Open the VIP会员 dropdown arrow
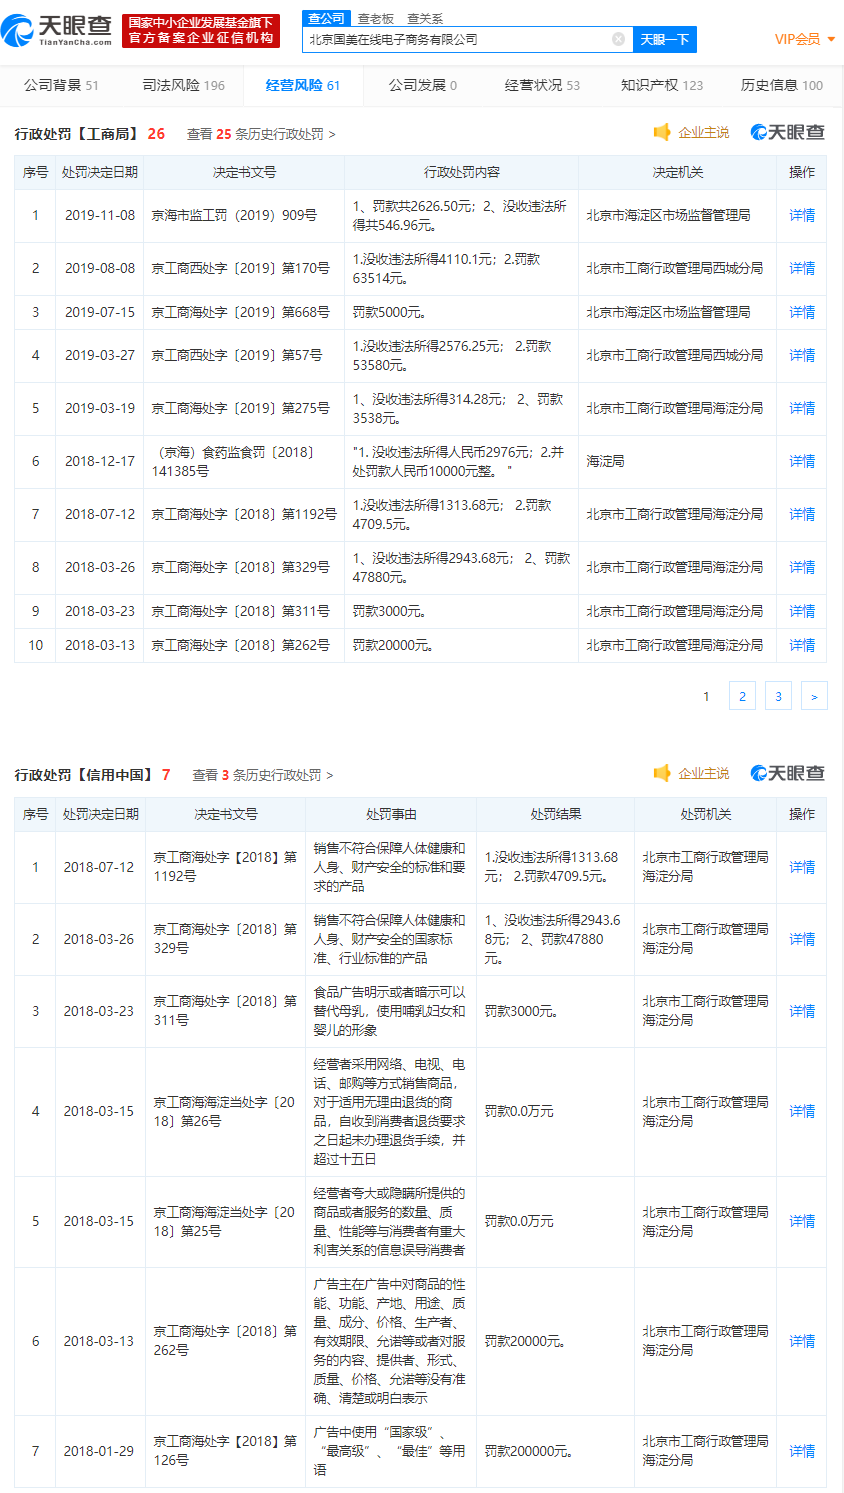The height and width of the screenshot is (1493, 844). [x=831, y=40]
